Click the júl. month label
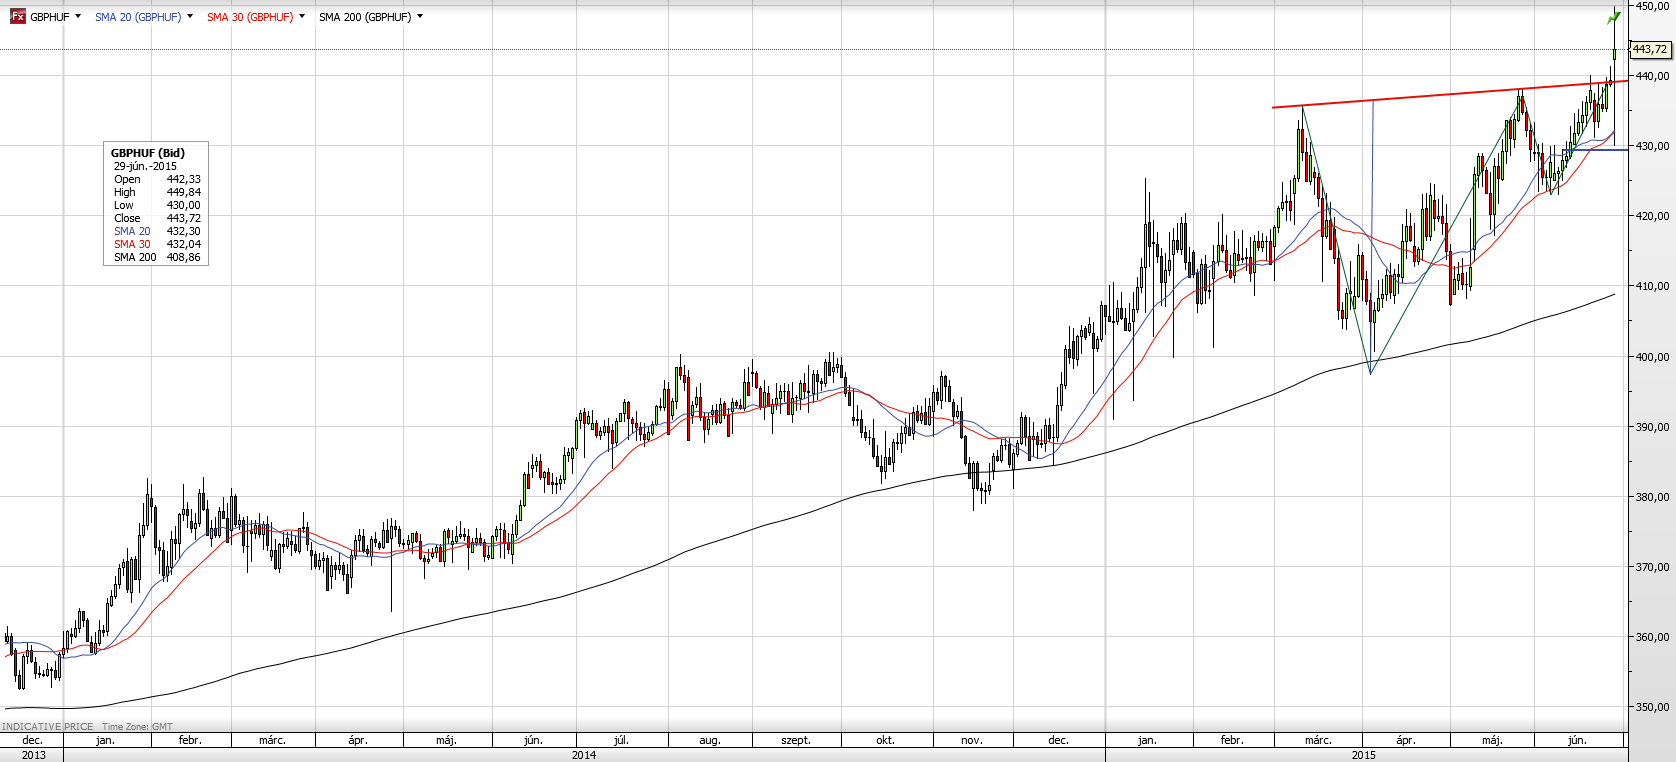1676x762 pixels. (621, 740)
